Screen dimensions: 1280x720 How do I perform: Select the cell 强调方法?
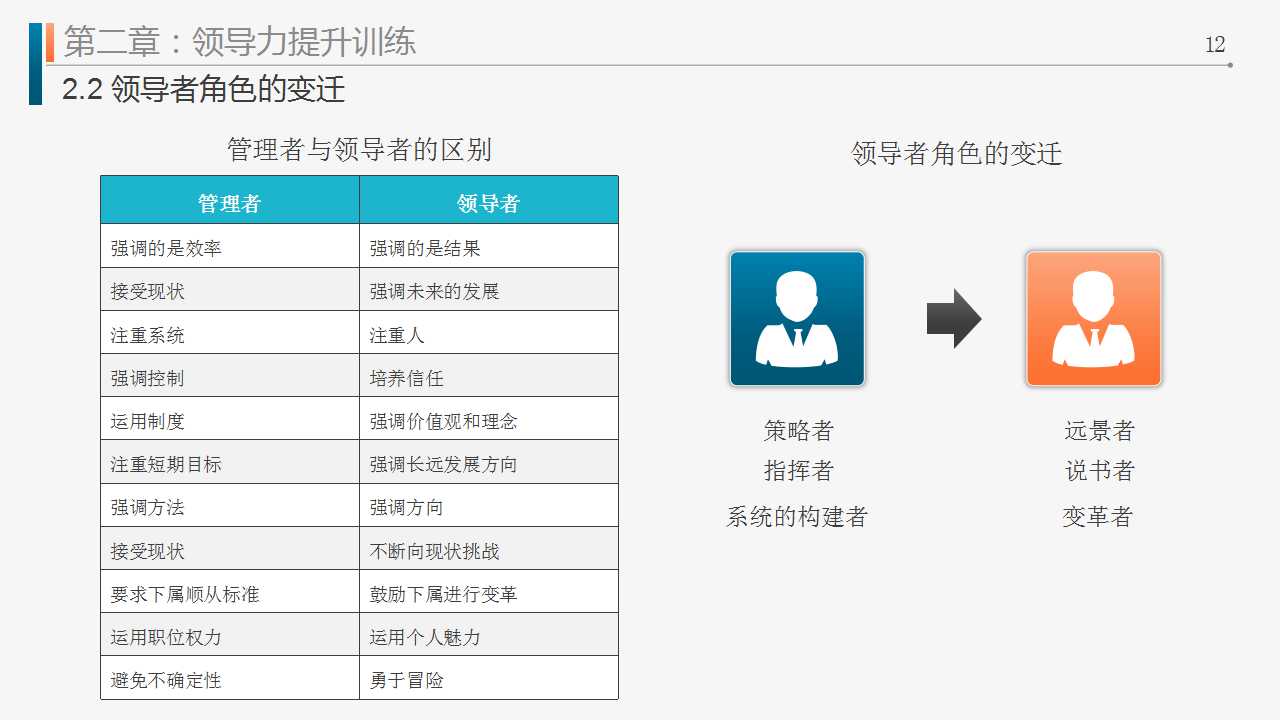(230, 505)
